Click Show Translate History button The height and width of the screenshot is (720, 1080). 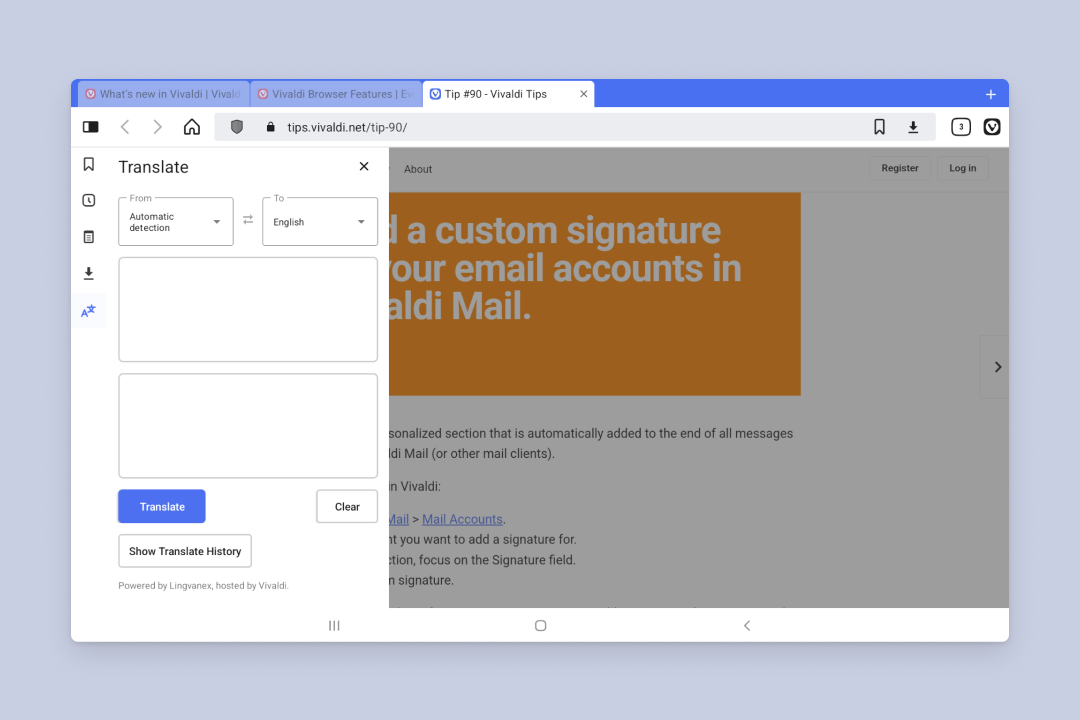tap(185, 551)
